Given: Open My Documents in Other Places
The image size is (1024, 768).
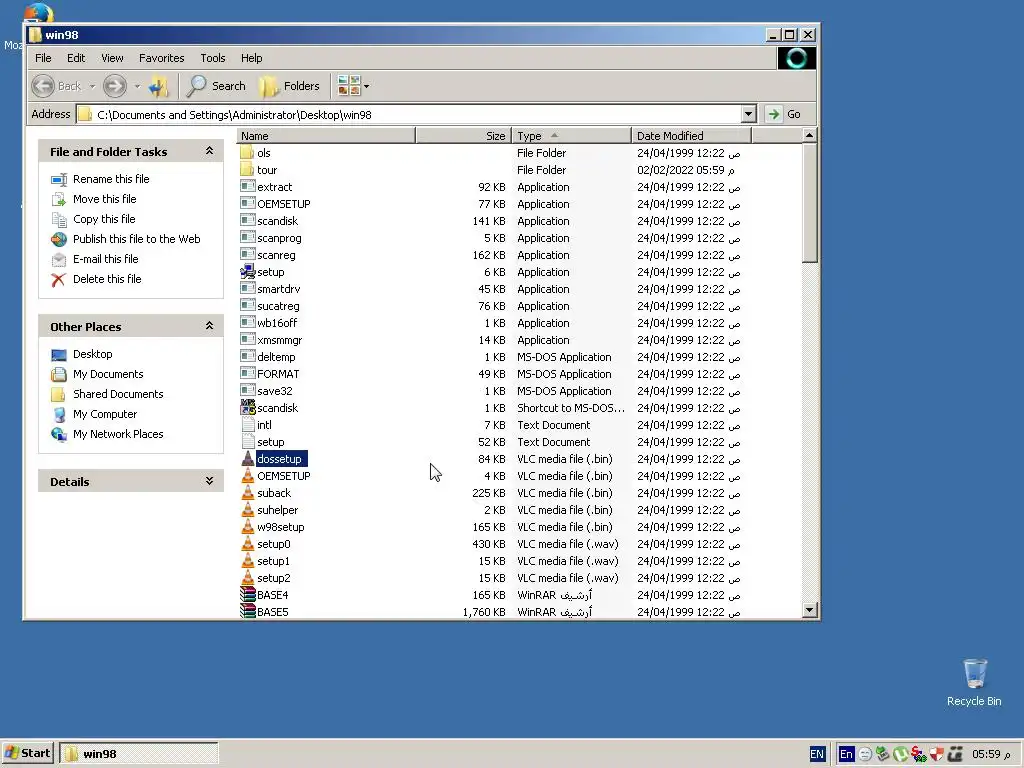Looking at the screenshot, I should pyautogui.click(x=108, y=374).
